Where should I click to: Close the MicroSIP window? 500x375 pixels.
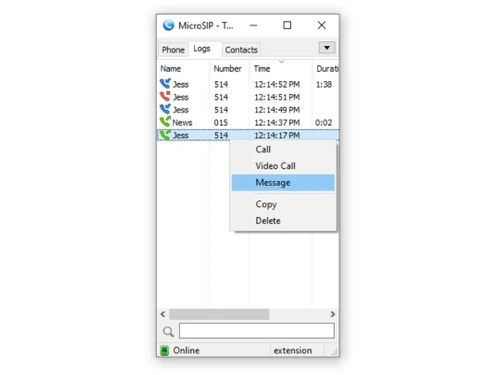click(322, 25)
